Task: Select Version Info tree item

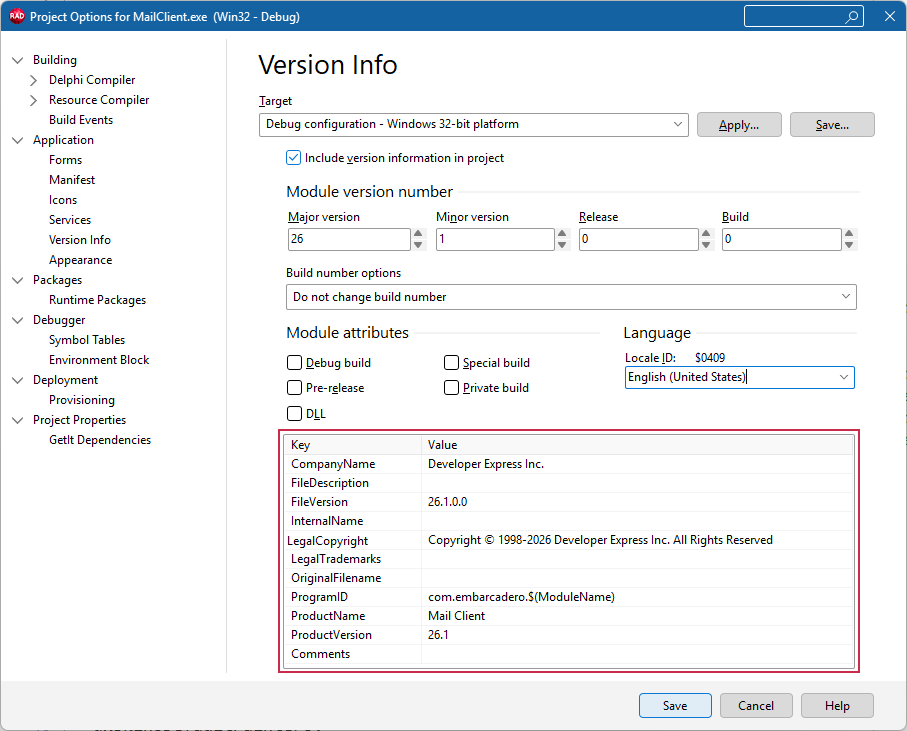Action: 80,239
